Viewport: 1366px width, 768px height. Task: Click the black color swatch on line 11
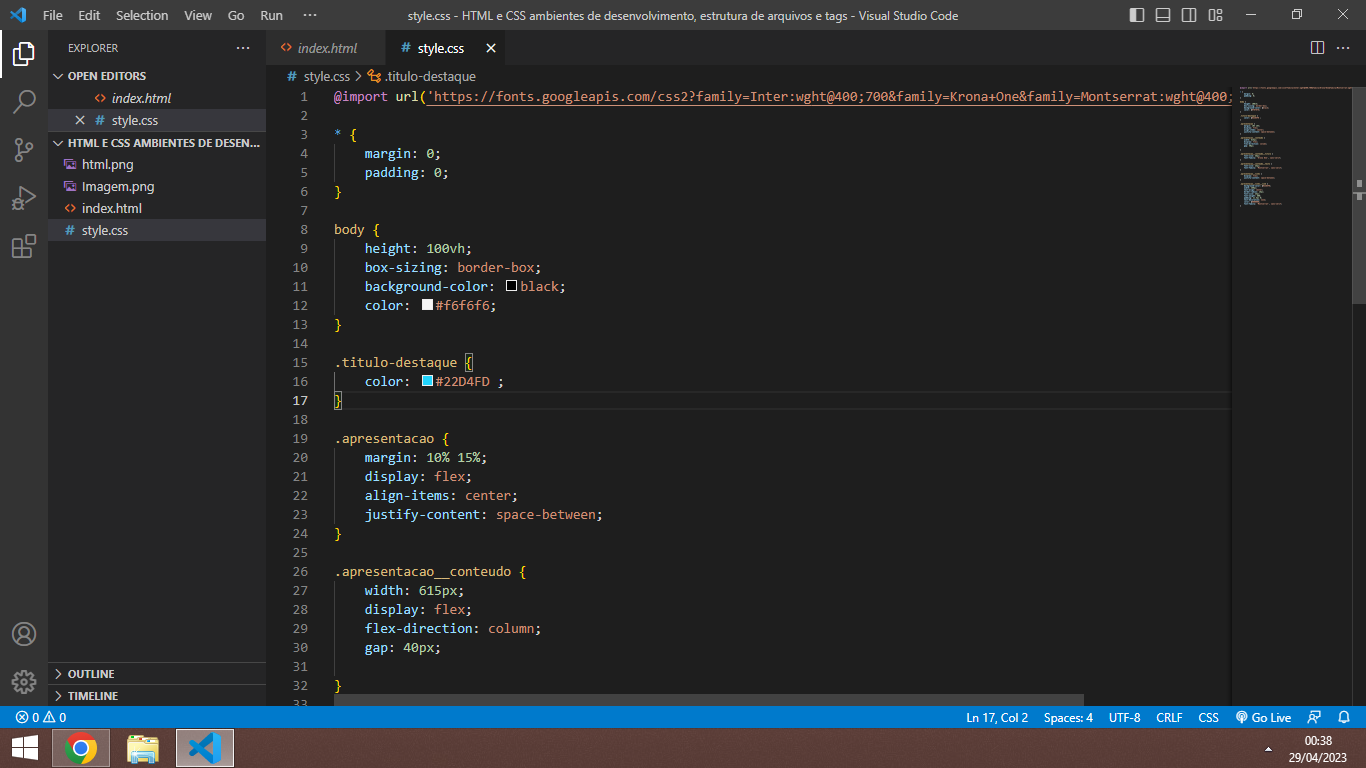click(511, 286)
